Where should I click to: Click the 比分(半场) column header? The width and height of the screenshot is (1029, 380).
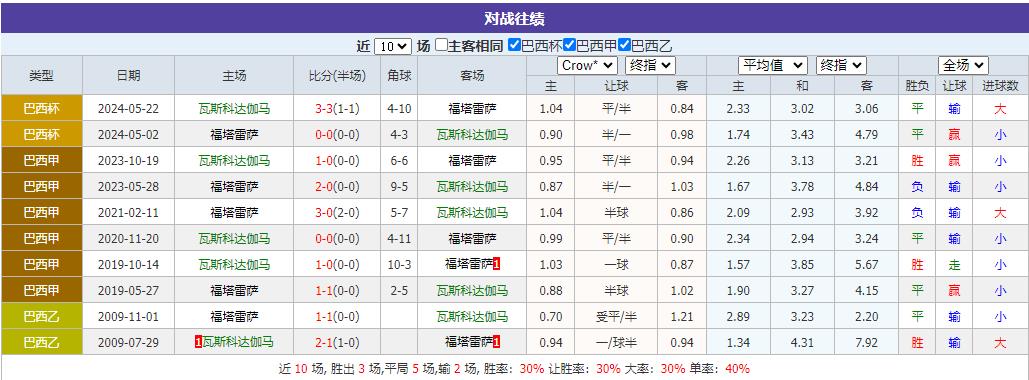(x=337, y=75)
